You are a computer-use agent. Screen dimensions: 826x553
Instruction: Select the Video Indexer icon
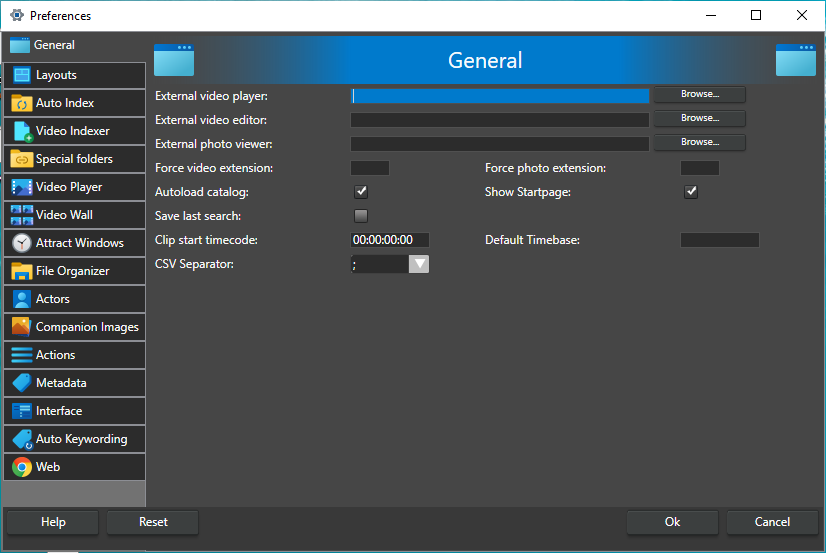[x=21, y=131]
